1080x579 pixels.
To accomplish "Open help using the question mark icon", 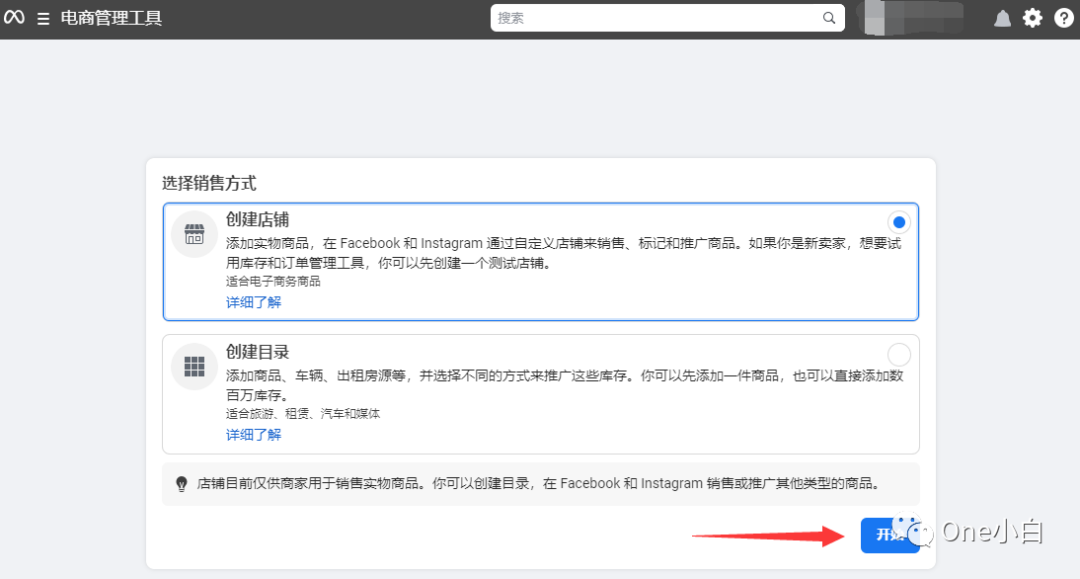I will (1062, 17).
